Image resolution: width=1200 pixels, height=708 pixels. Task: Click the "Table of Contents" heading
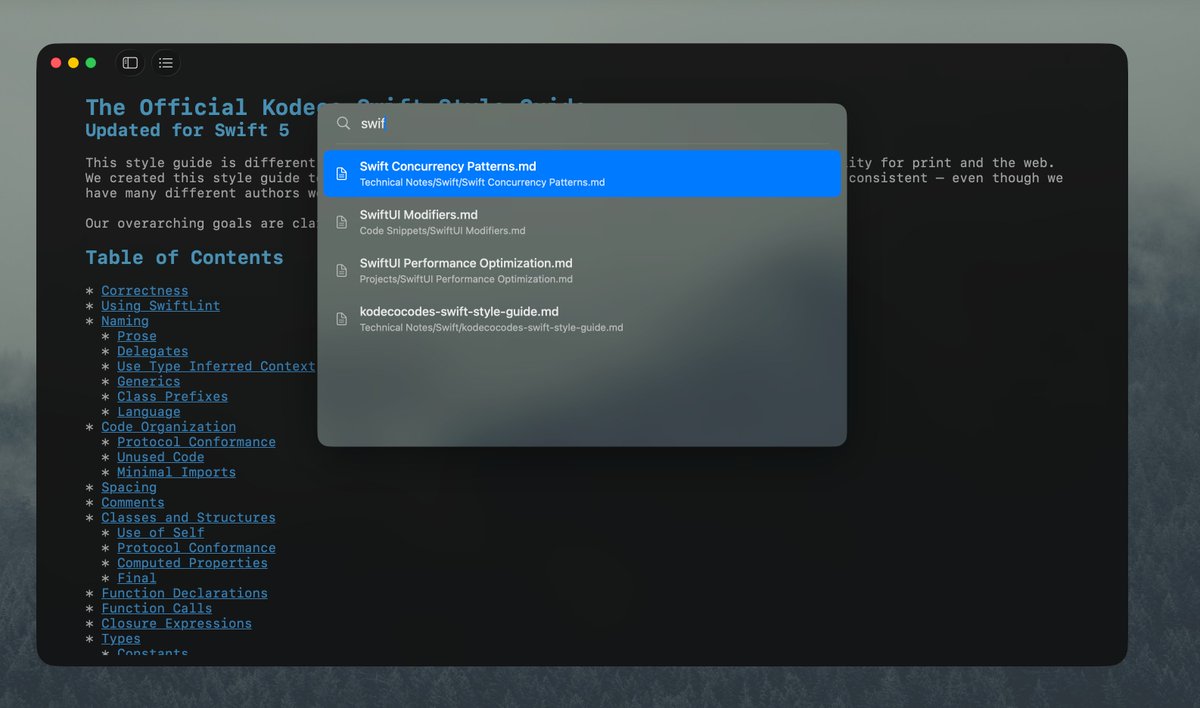pos(184,258)
